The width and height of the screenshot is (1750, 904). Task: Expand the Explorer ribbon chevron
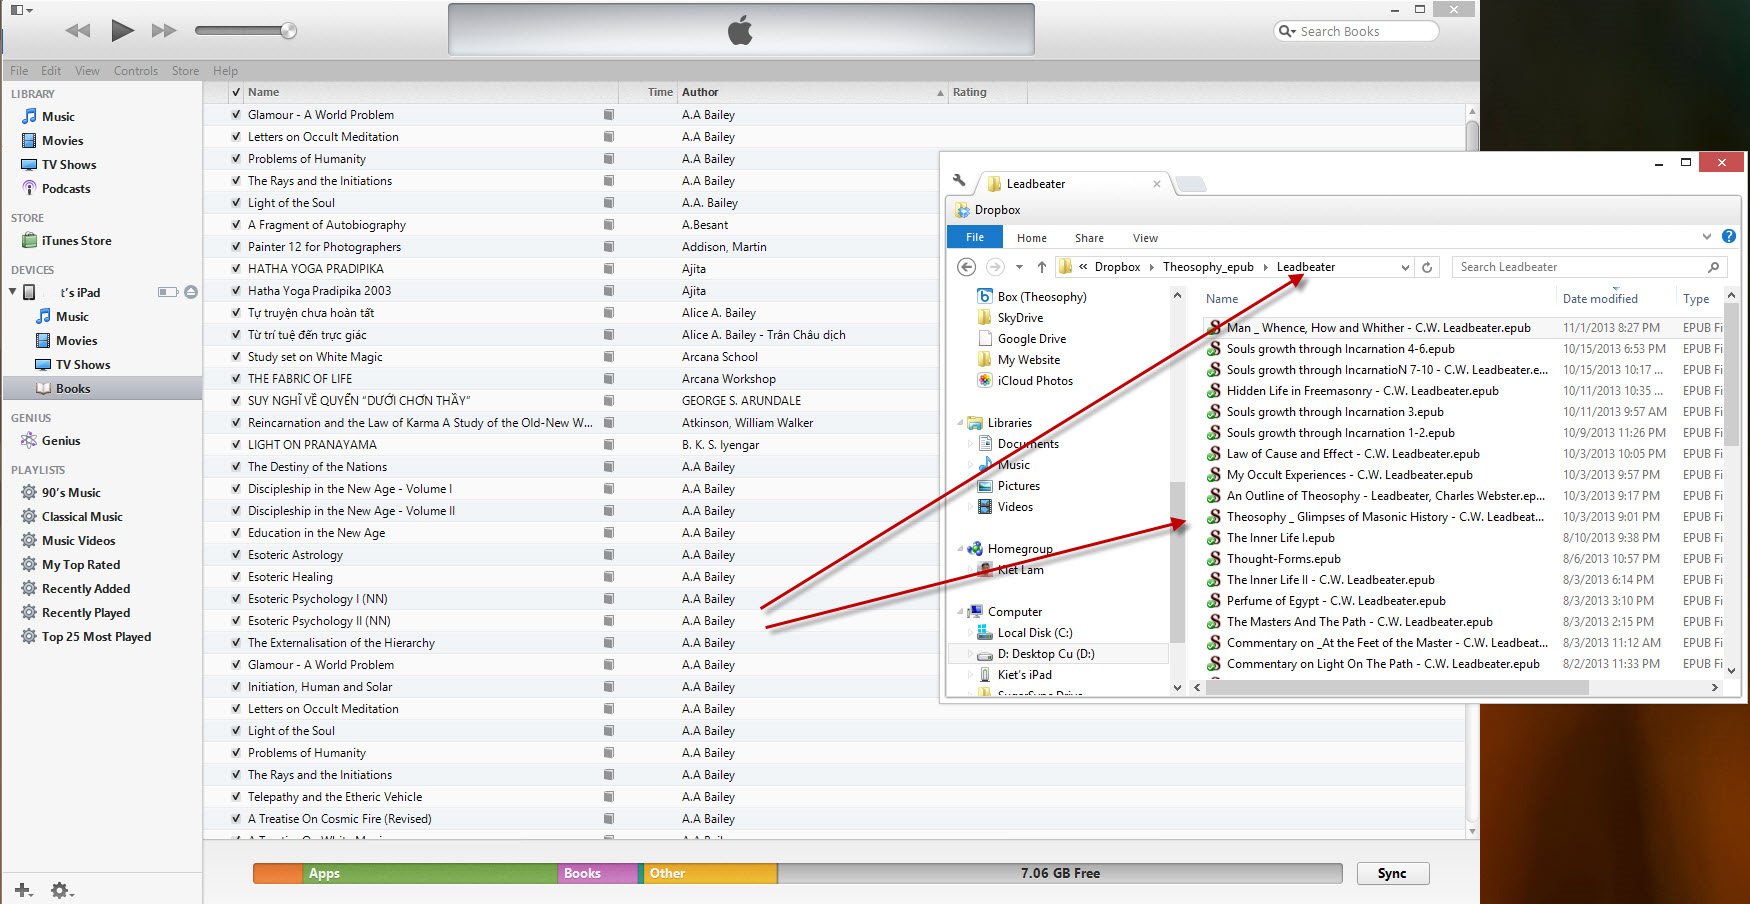point(1706,237)
